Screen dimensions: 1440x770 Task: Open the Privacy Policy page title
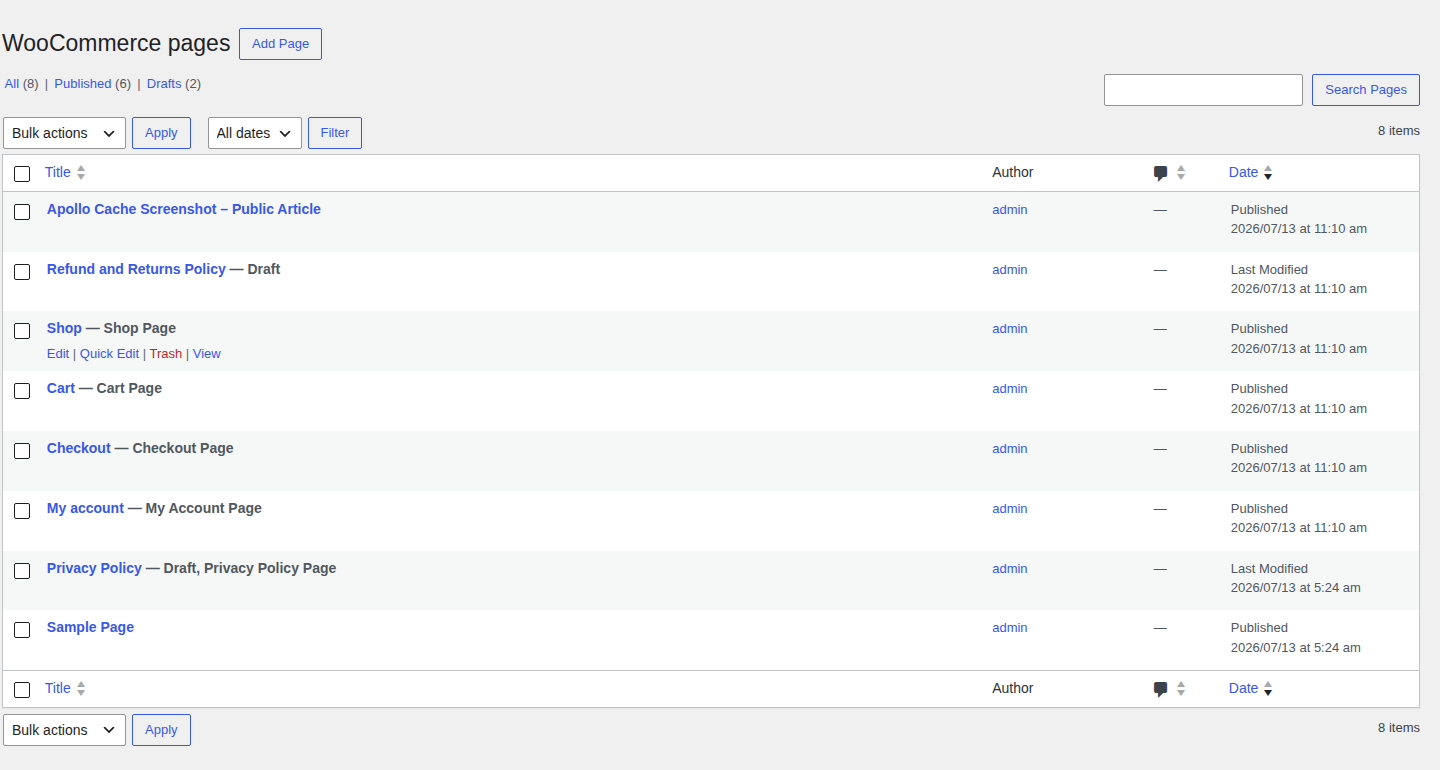pyautogui.click(x=94, y=568)
